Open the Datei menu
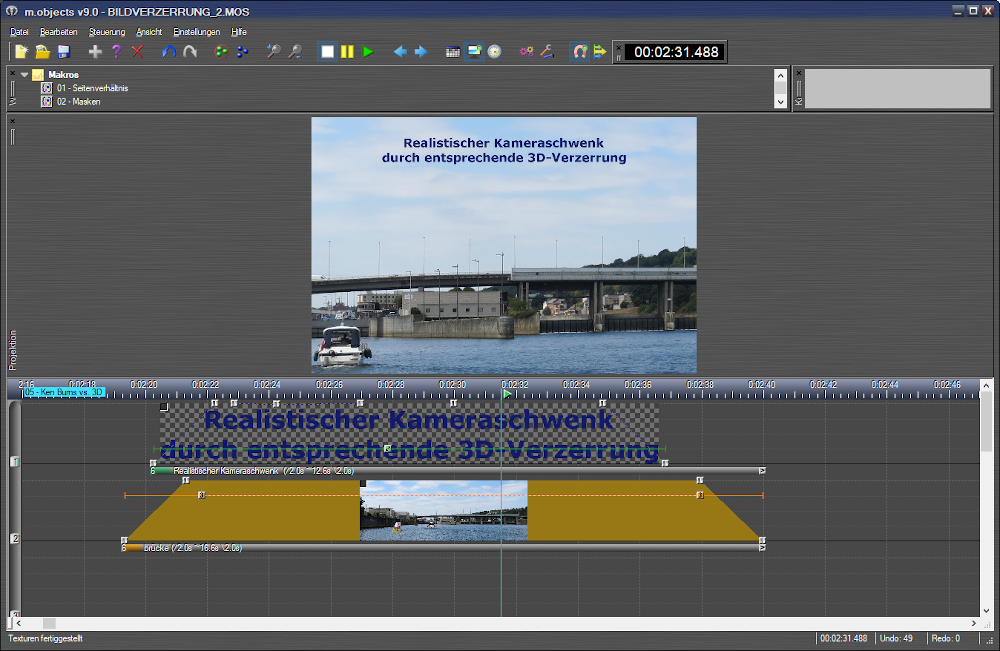1000x651 pixels. click(x=19, y=32)
